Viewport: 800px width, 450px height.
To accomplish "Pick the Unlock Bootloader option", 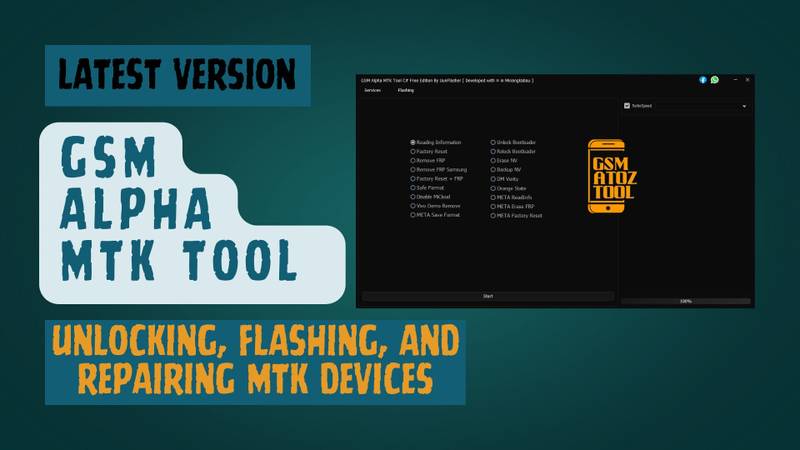I will coord(493,143).
